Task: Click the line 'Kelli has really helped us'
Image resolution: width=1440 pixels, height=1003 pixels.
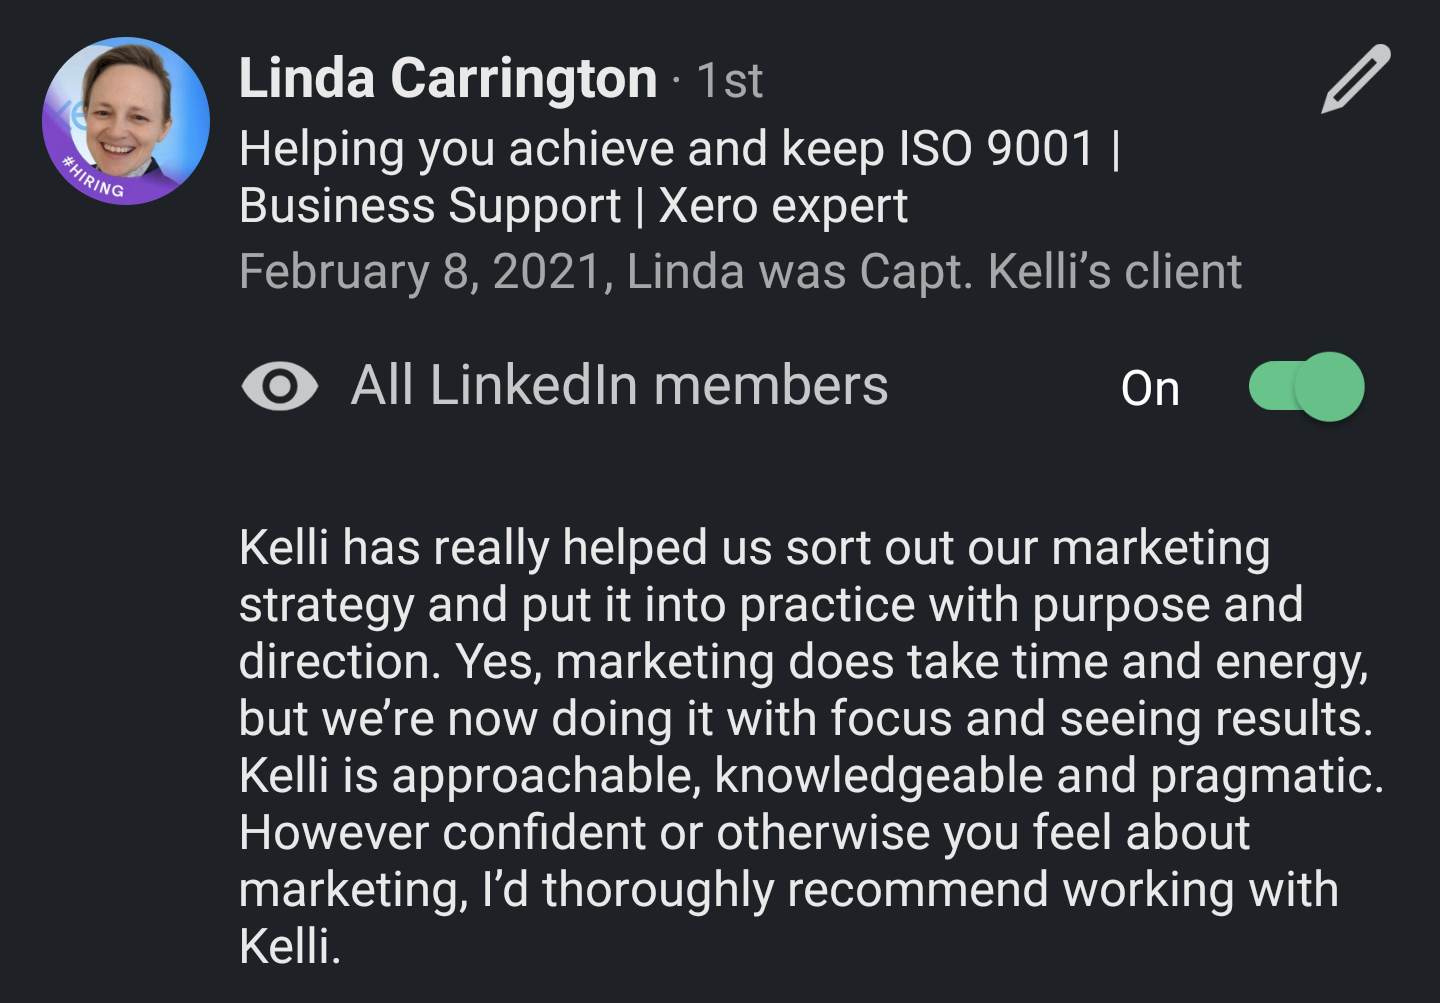Action: (x=754, y=548)
